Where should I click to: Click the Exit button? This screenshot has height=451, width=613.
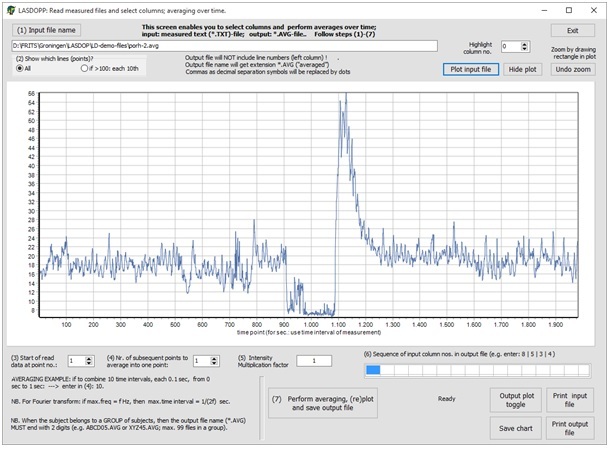click(x=573, y=30)
